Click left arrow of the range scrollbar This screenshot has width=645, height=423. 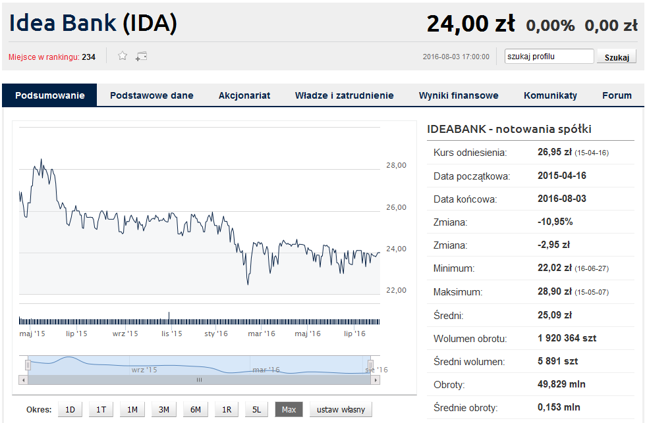tap(23, 380)
